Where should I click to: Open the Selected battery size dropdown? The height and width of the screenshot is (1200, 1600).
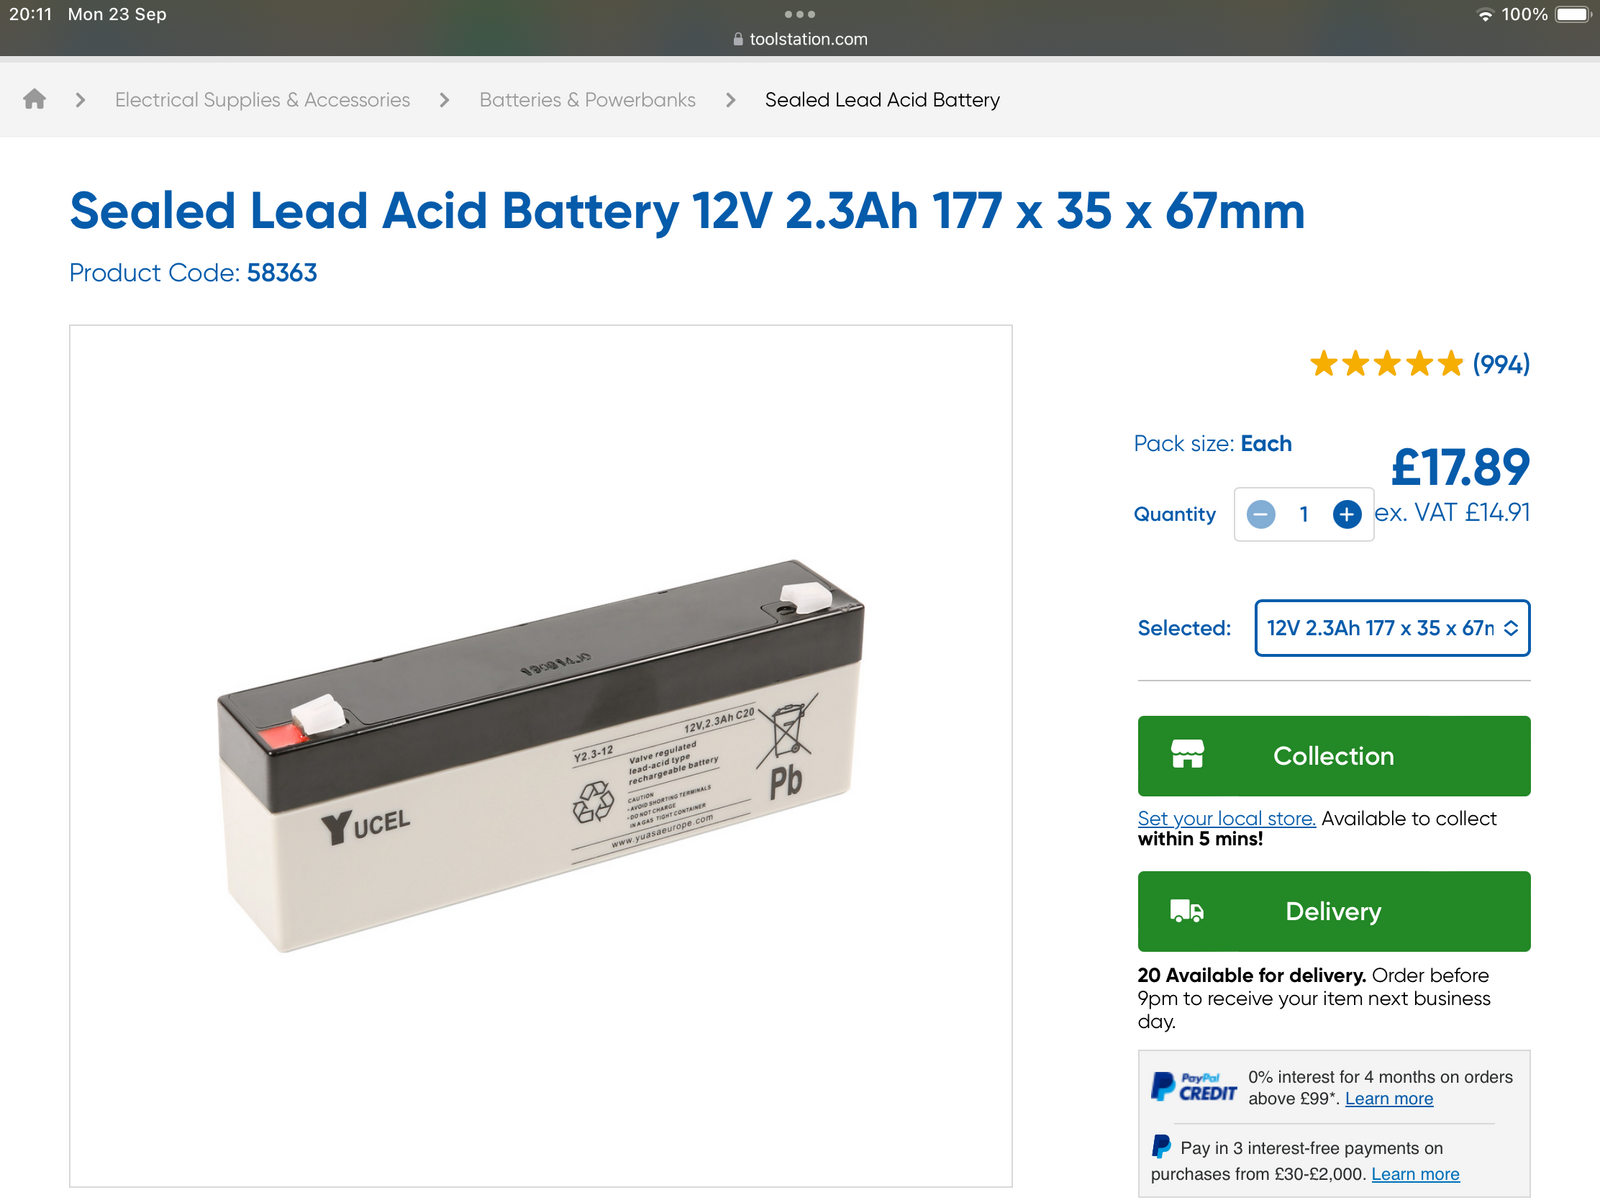pos(1392,628)
